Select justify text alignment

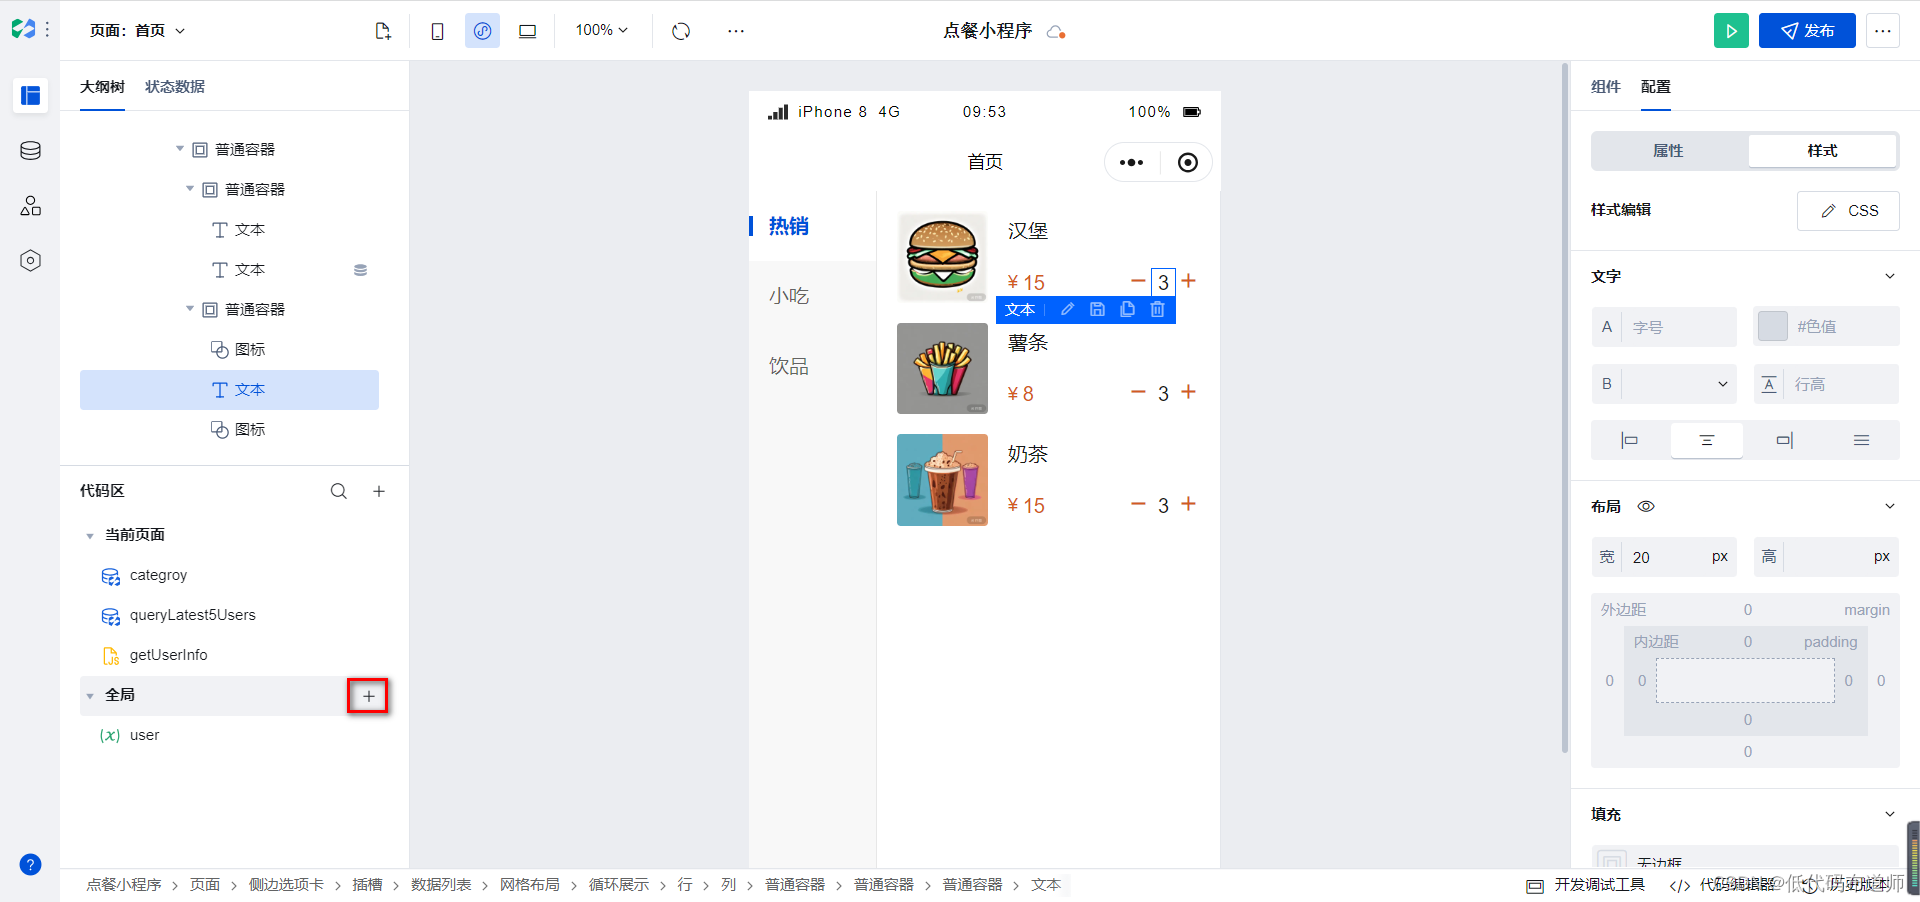pos(1861,440)
